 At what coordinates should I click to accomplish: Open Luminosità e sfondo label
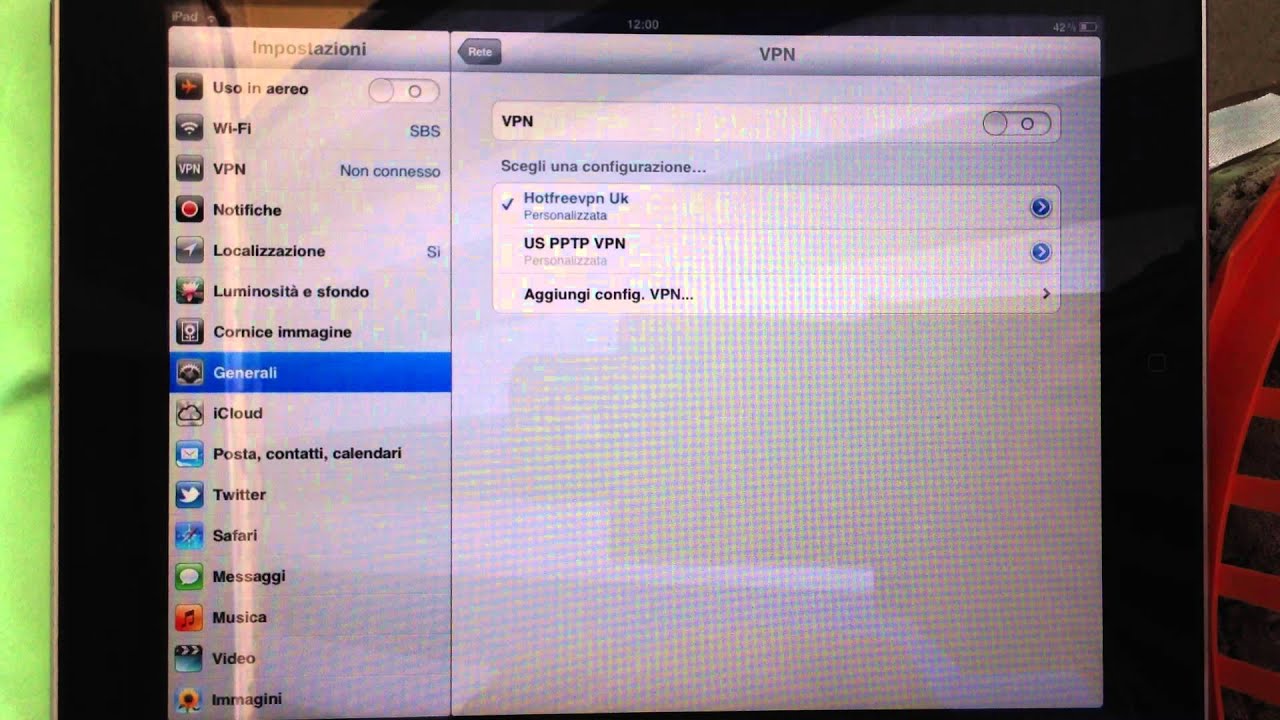[291, 292]
